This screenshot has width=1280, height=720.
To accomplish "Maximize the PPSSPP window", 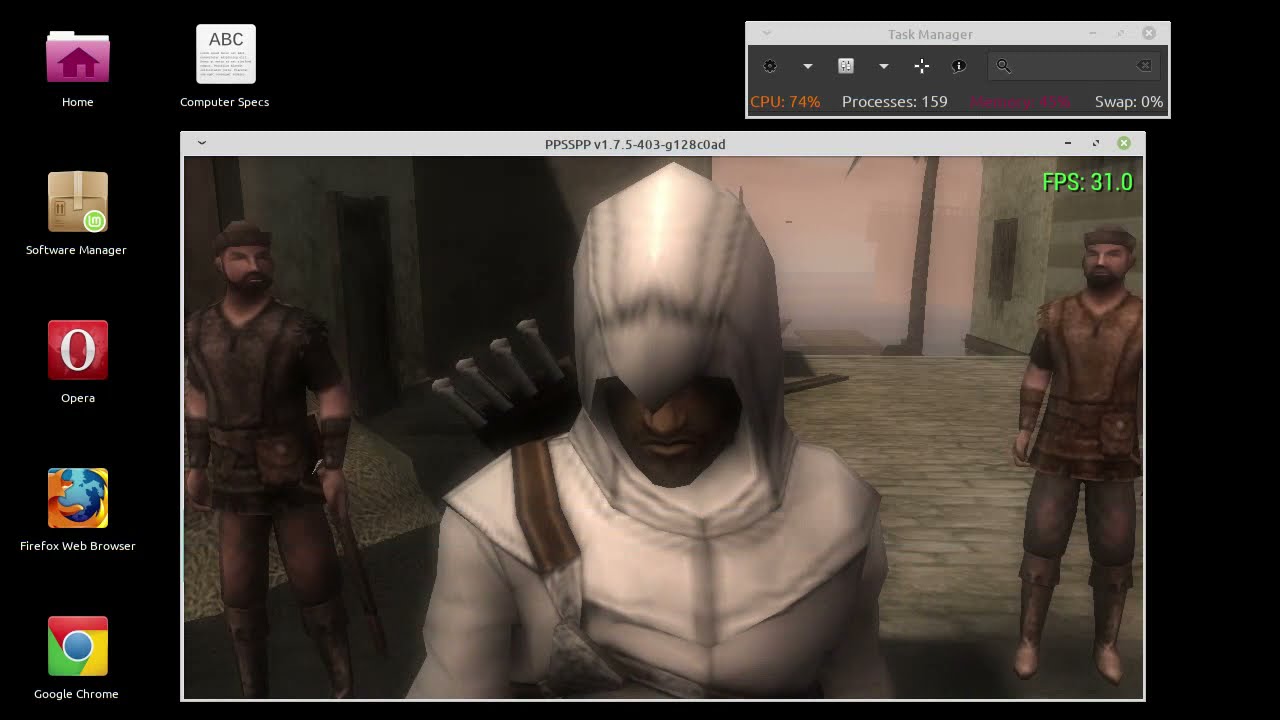I will 1096,143.
